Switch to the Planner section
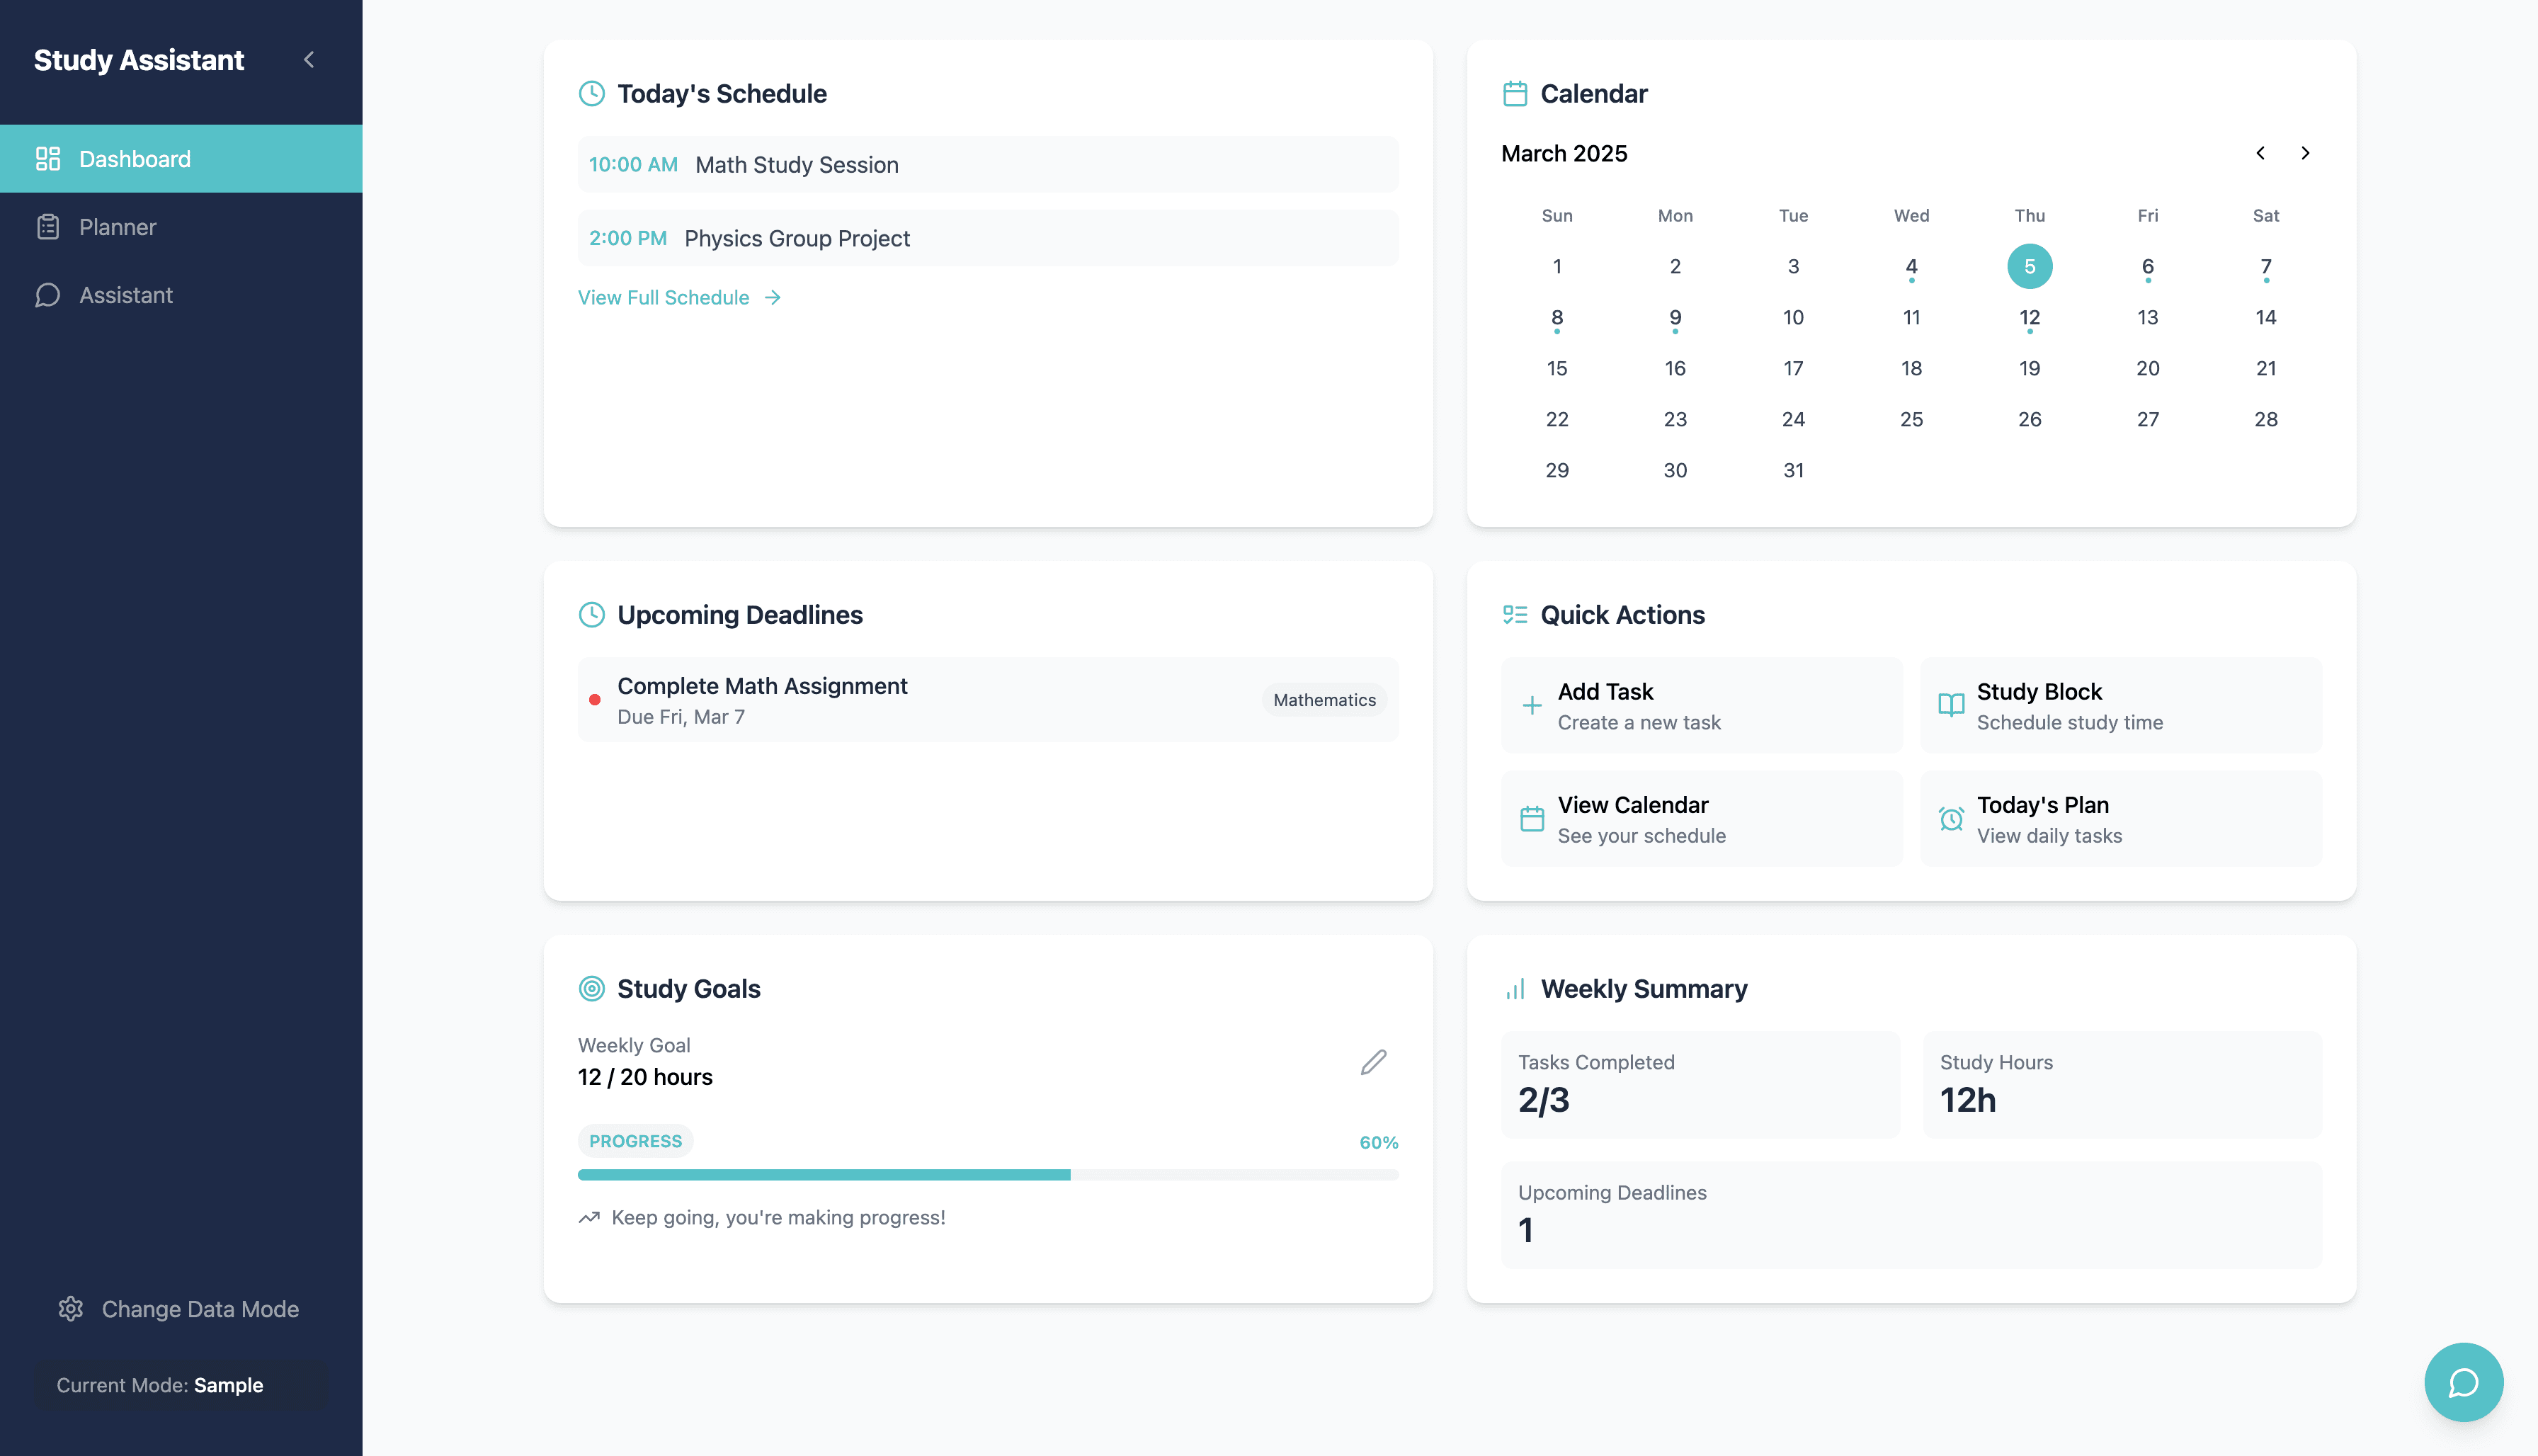The width and height of the screenshot is (2538, 1456). click(117, 227)
